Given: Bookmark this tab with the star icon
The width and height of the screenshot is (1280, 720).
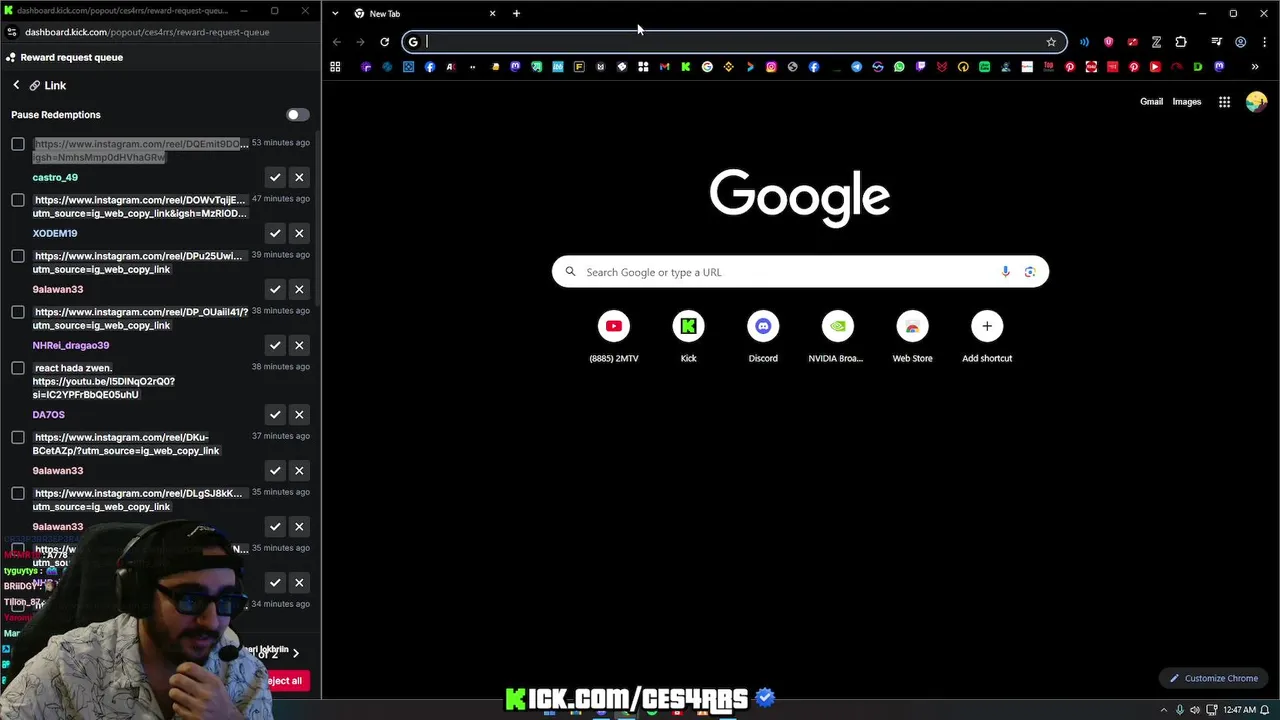Looking at the screenshot, I should 1051,42.
